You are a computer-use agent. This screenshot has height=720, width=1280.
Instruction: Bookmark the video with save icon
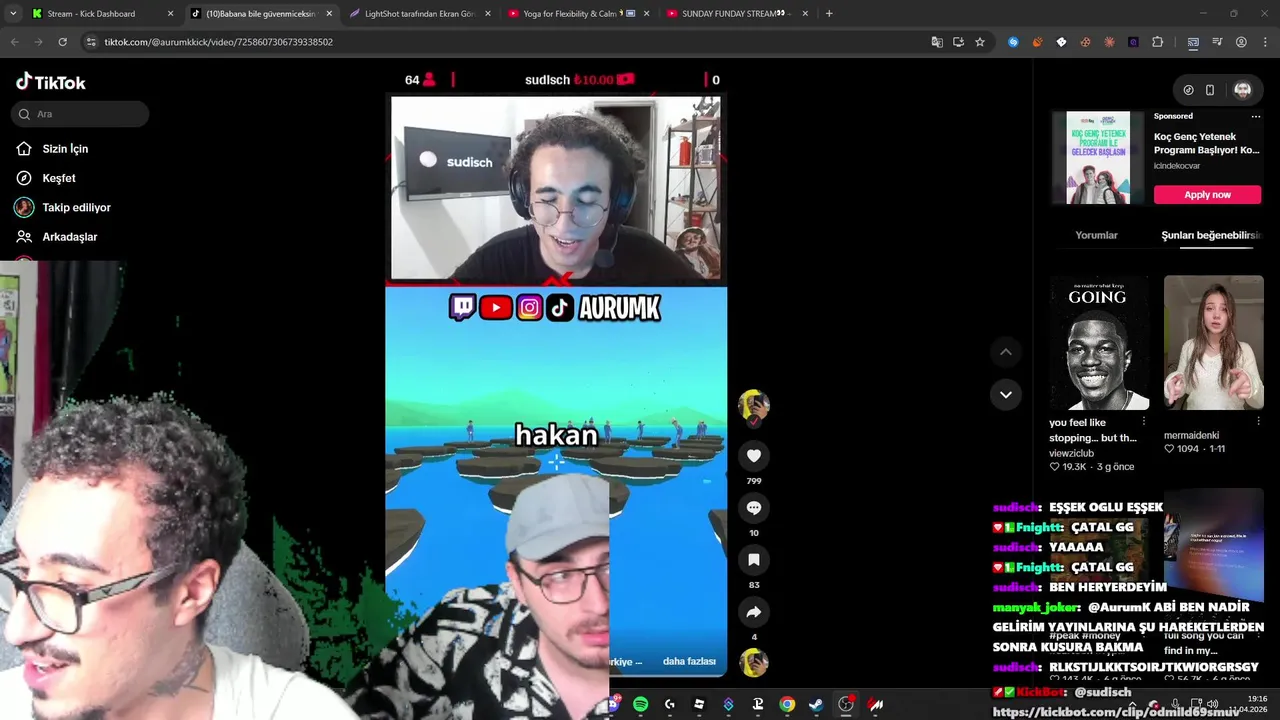(754, 560)
